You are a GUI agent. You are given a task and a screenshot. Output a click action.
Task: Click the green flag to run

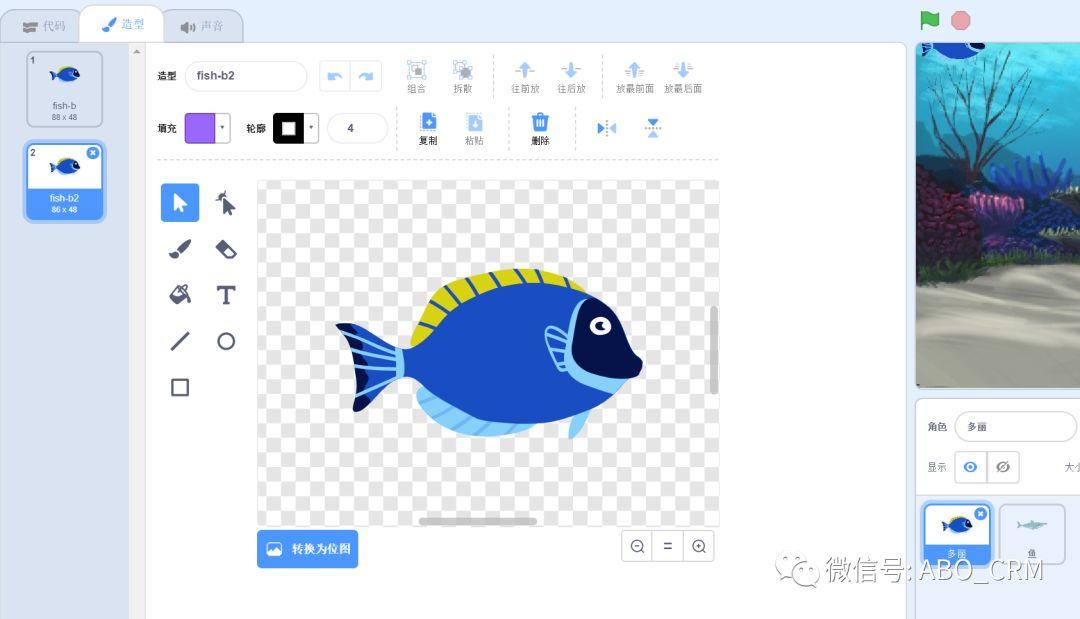(x=930, y=20)
